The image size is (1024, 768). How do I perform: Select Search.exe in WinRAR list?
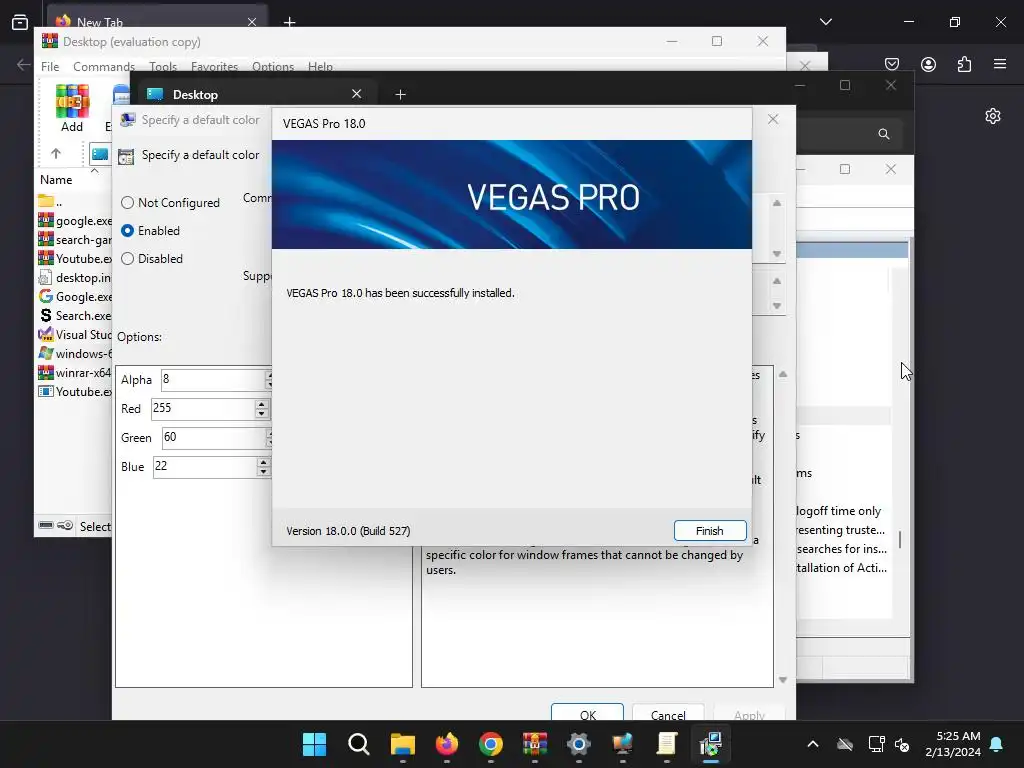click(x=74, y=315)
